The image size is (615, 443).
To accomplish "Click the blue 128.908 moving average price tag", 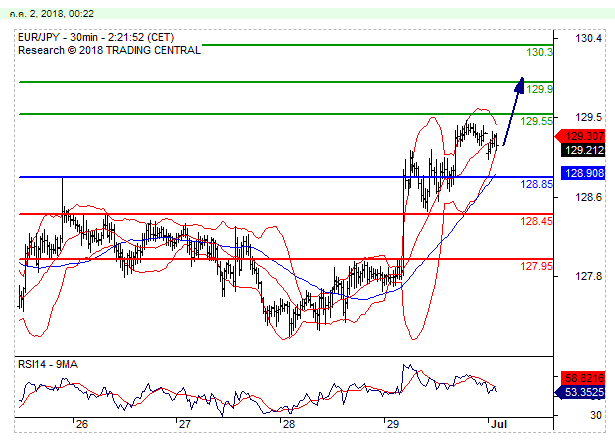I will tap(583, 173).
